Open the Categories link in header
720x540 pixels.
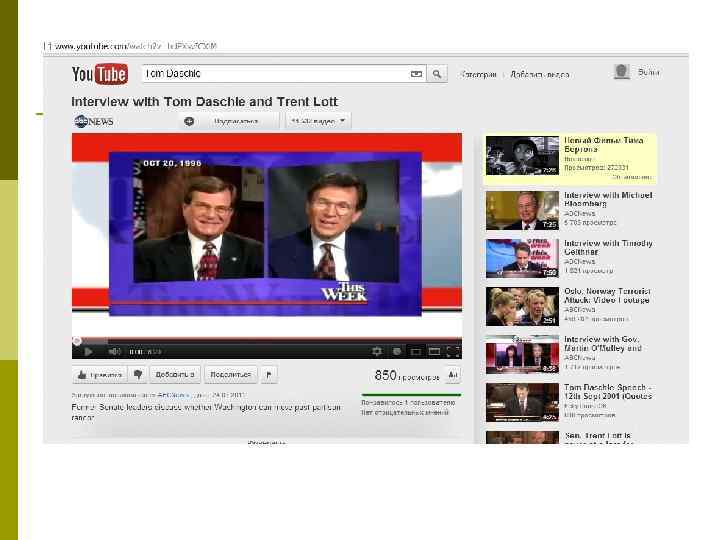click(478, 74)
